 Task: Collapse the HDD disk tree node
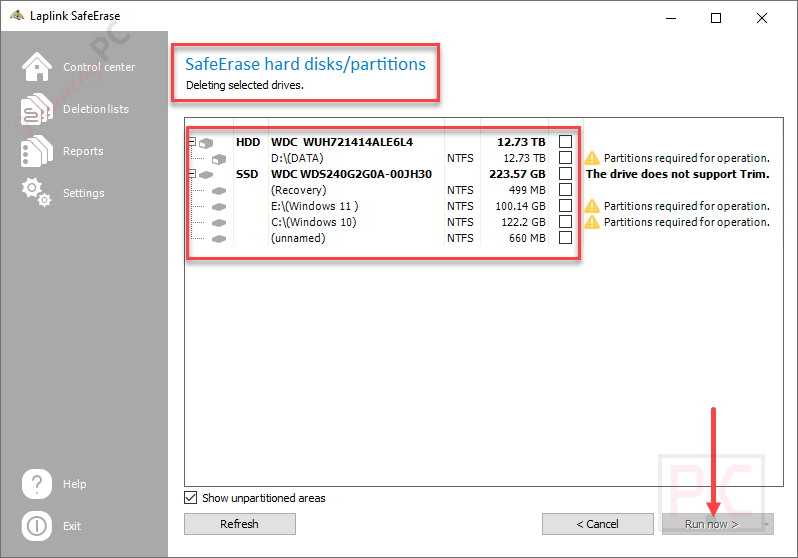click(x=192, y=142)
